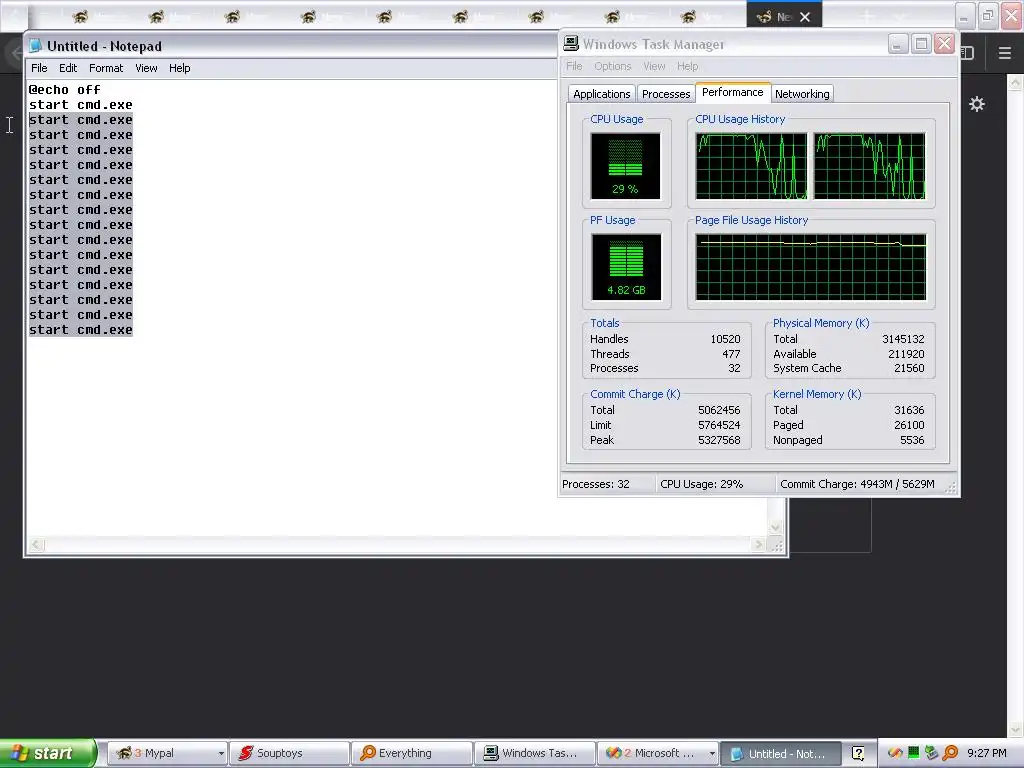Select the Performance tab
Screen dimensions: 1024x768
pos(732,92)
